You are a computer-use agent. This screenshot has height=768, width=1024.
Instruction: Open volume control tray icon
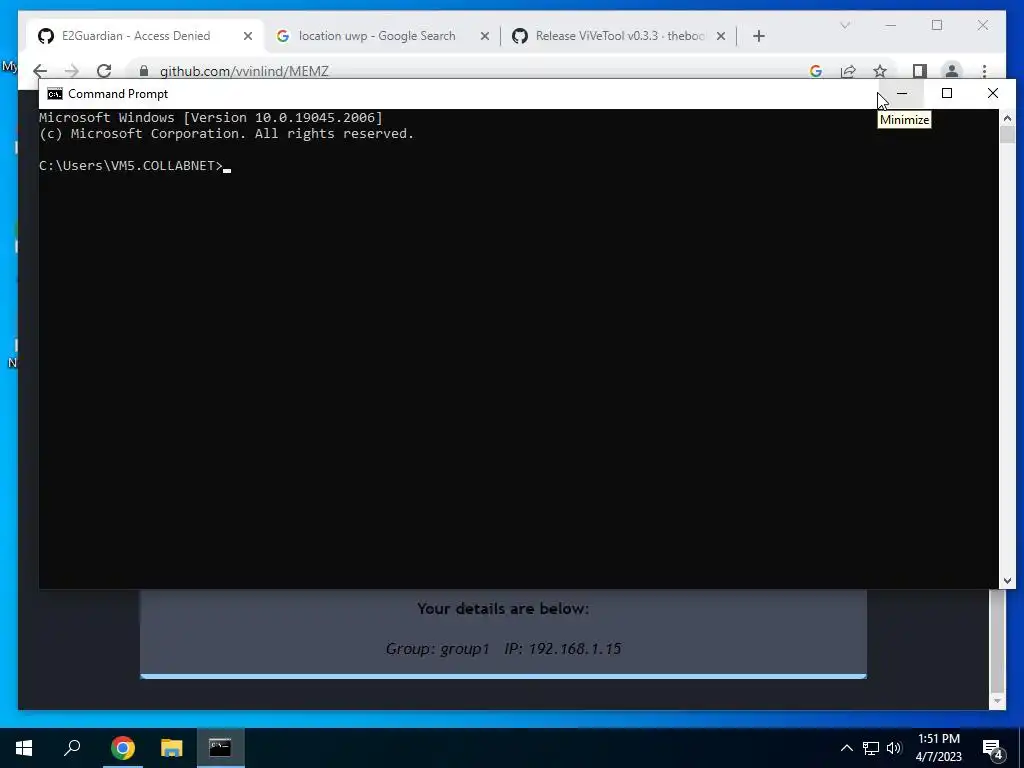894,748
